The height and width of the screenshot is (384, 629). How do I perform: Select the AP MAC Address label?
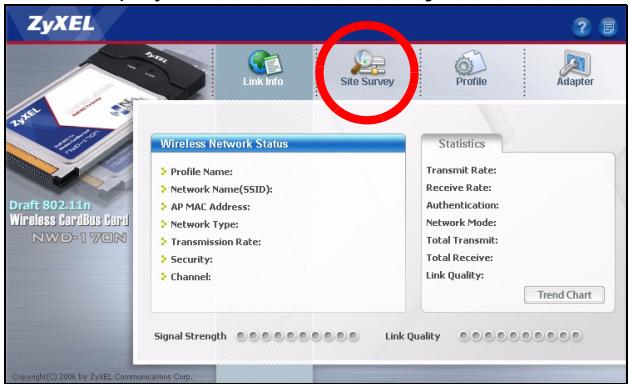pyautogui.click(x=210, y=207)
